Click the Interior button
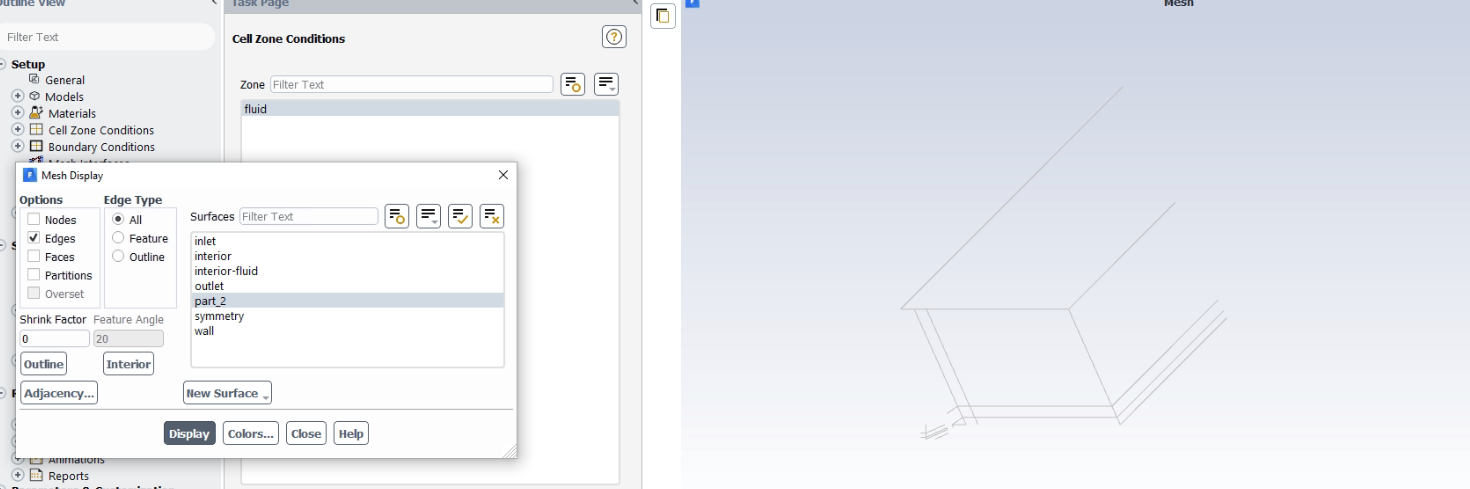The width and height of the screenshot is (1470, 489). click(x=128, y=364)
